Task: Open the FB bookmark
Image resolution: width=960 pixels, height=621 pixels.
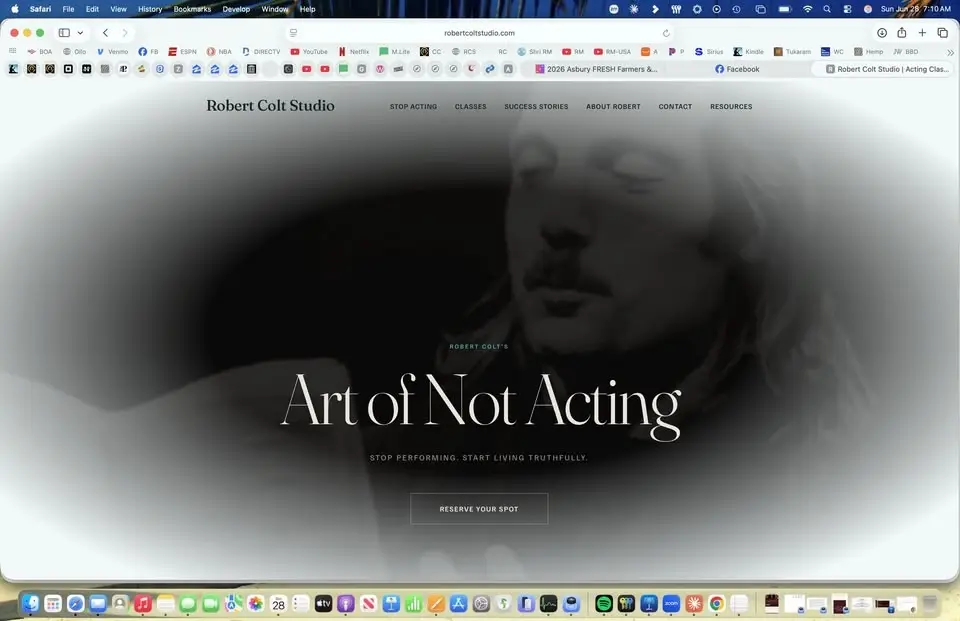Action: tap(148, 52)
